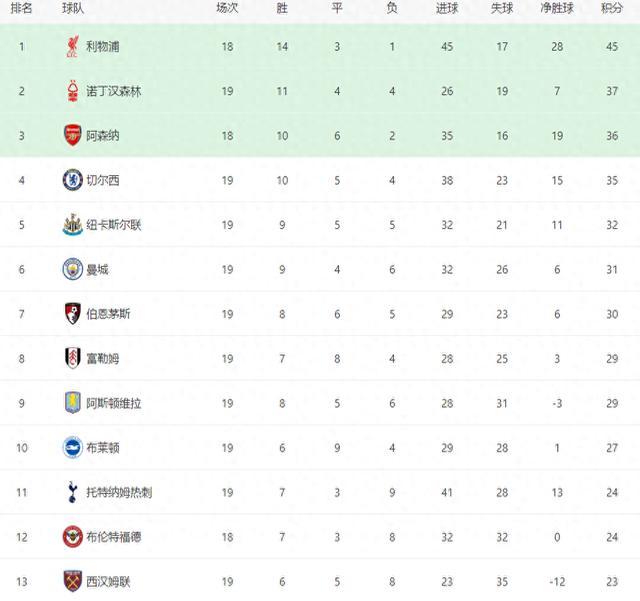Click the Newcastle United crest icon
Viewport: 640px width, 601px height.
73,225
